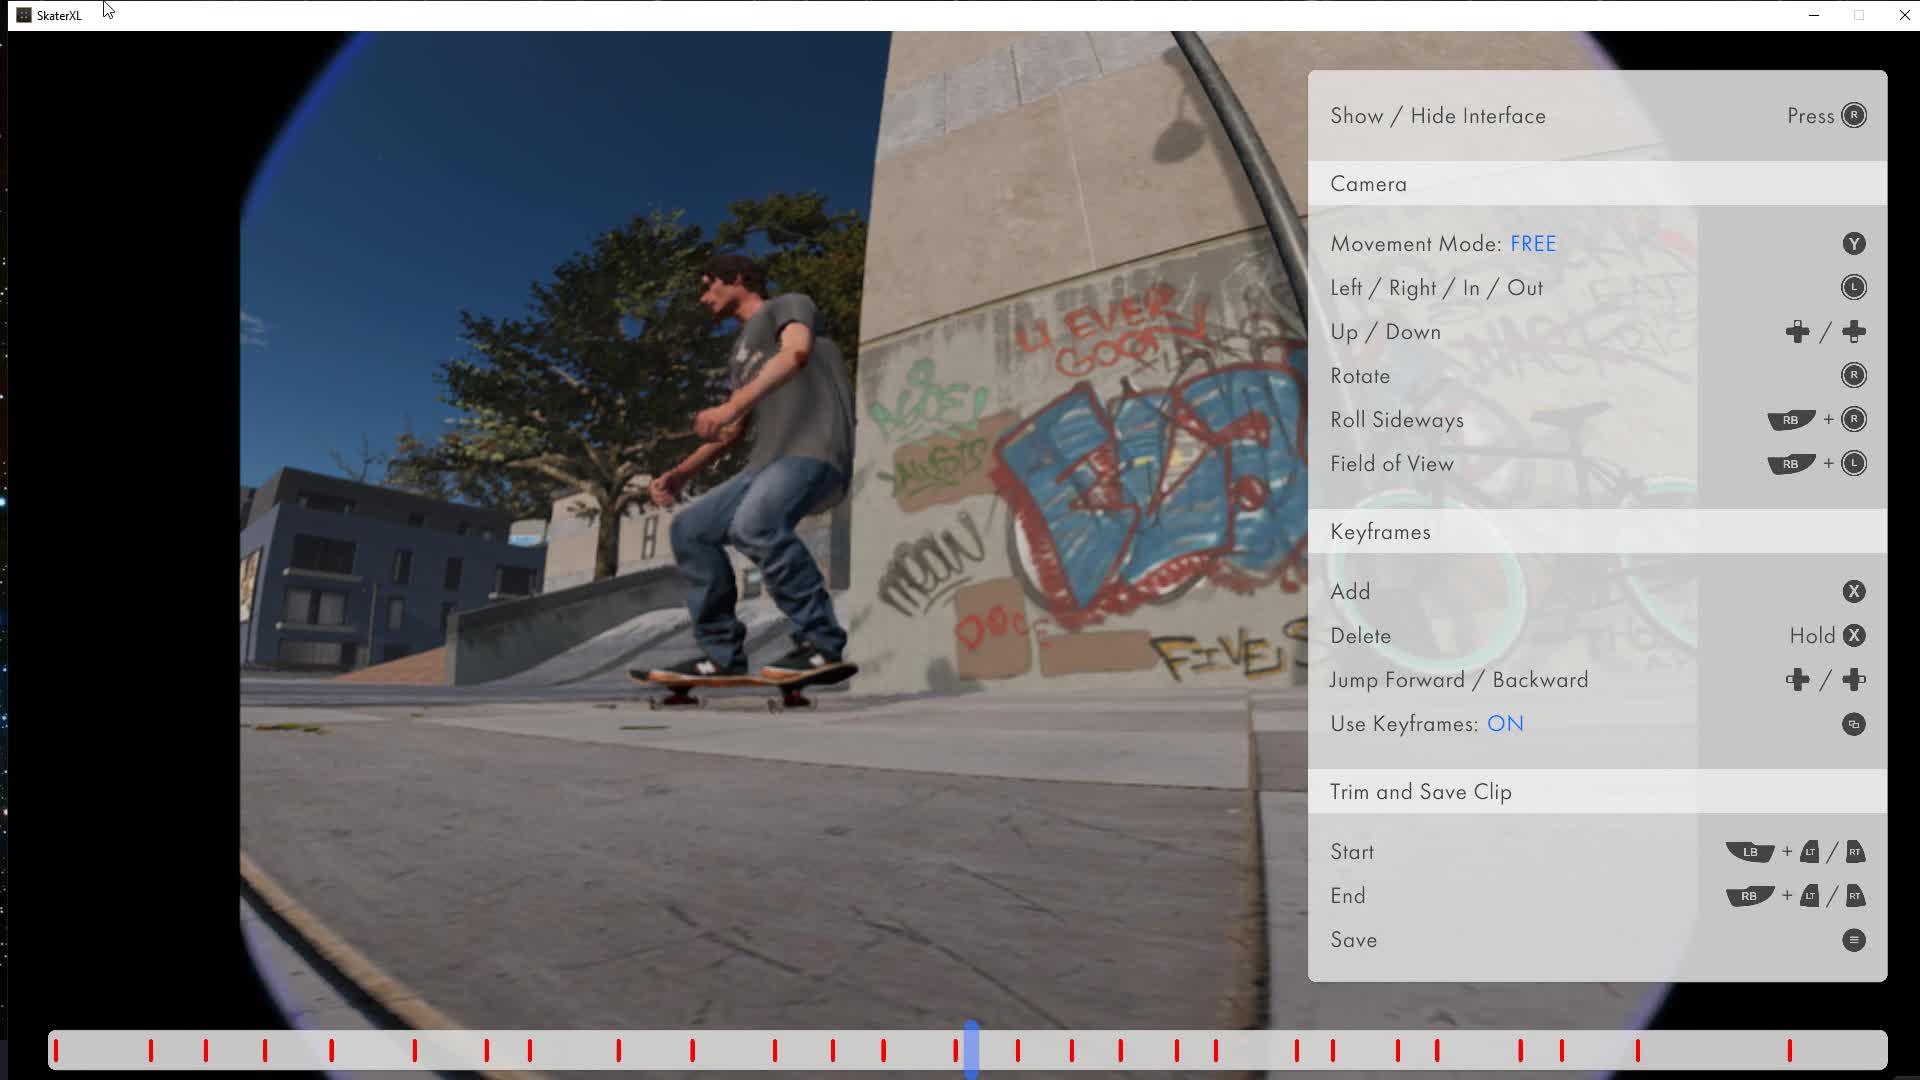This screenshot has width=1920, height=1080.
Task: Click the second-to-last red keyframe marker
Action: pos(1638,1050)
